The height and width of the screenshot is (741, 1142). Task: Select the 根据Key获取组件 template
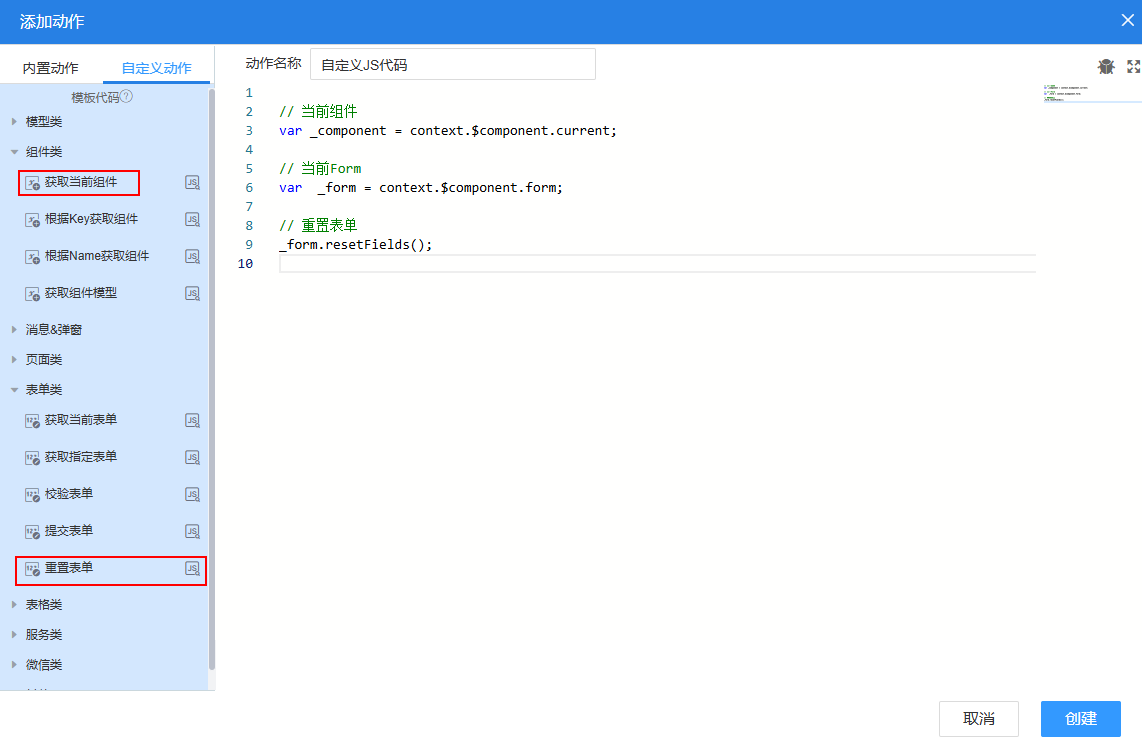pyautogui.click(x=91, y=219)
